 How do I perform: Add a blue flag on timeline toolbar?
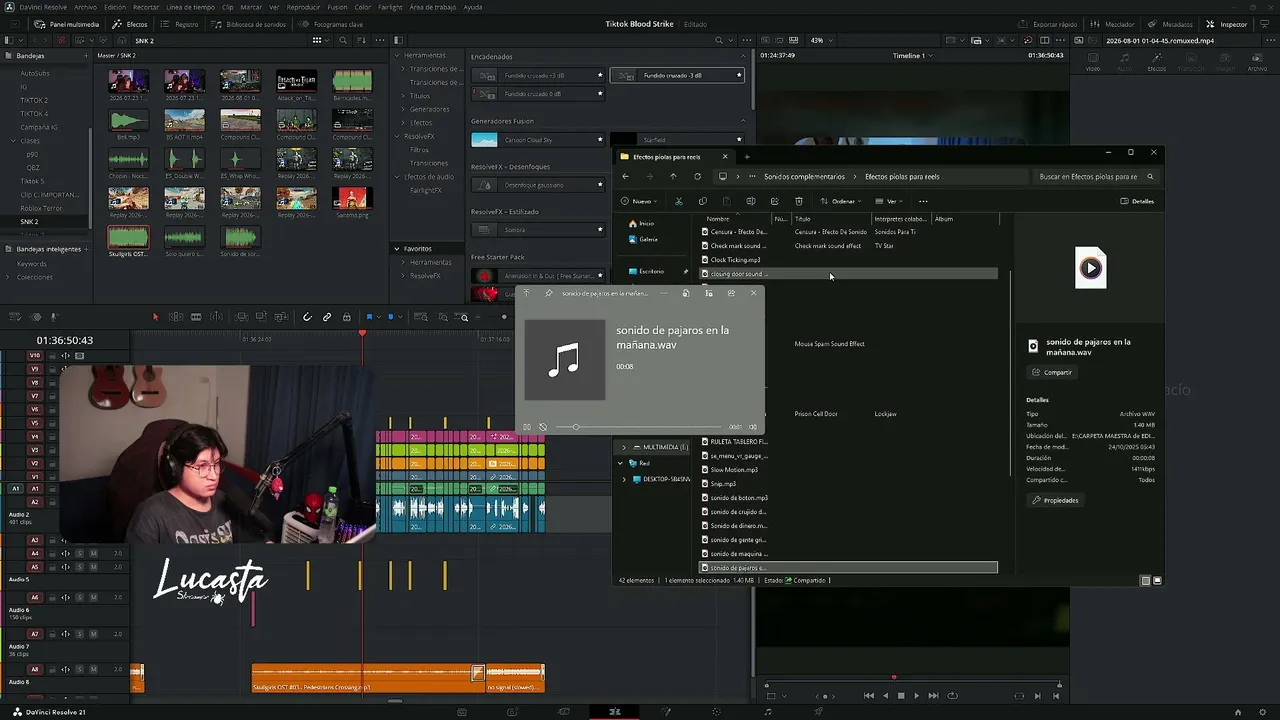click(x=369, y=317)
